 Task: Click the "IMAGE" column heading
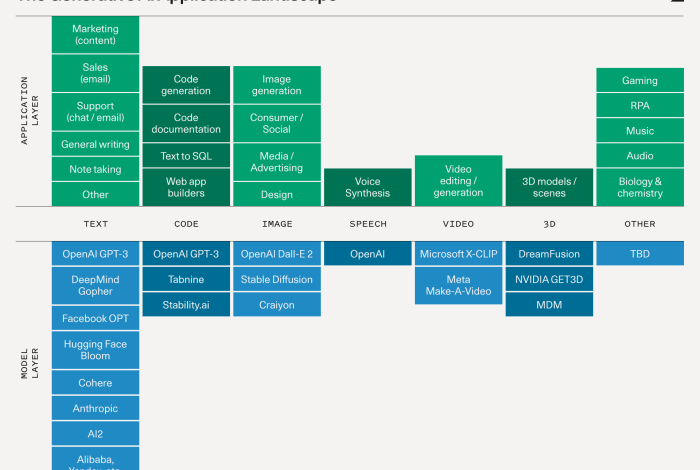[277, 224]
